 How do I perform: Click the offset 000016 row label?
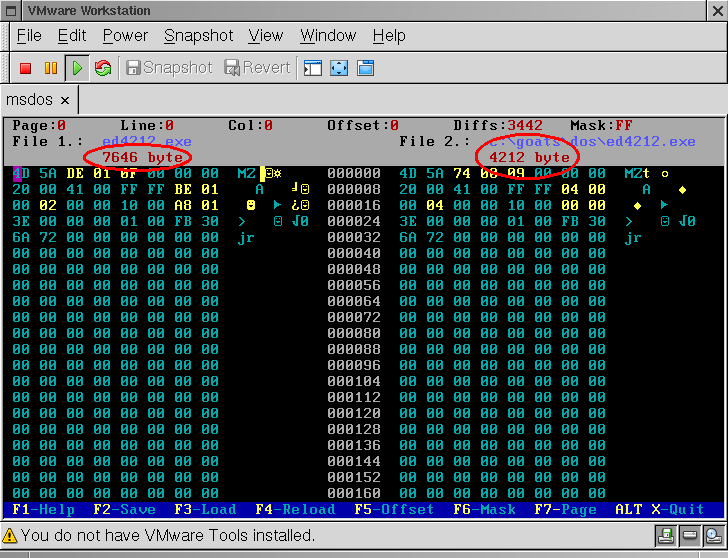click(x=354, y=205)
